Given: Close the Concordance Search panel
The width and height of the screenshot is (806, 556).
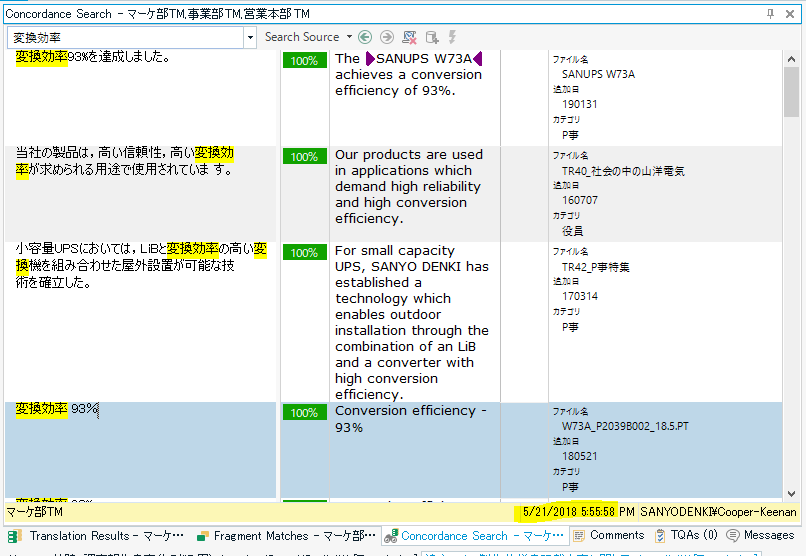Looking at the screenshot, I should (x=790, y=14).
